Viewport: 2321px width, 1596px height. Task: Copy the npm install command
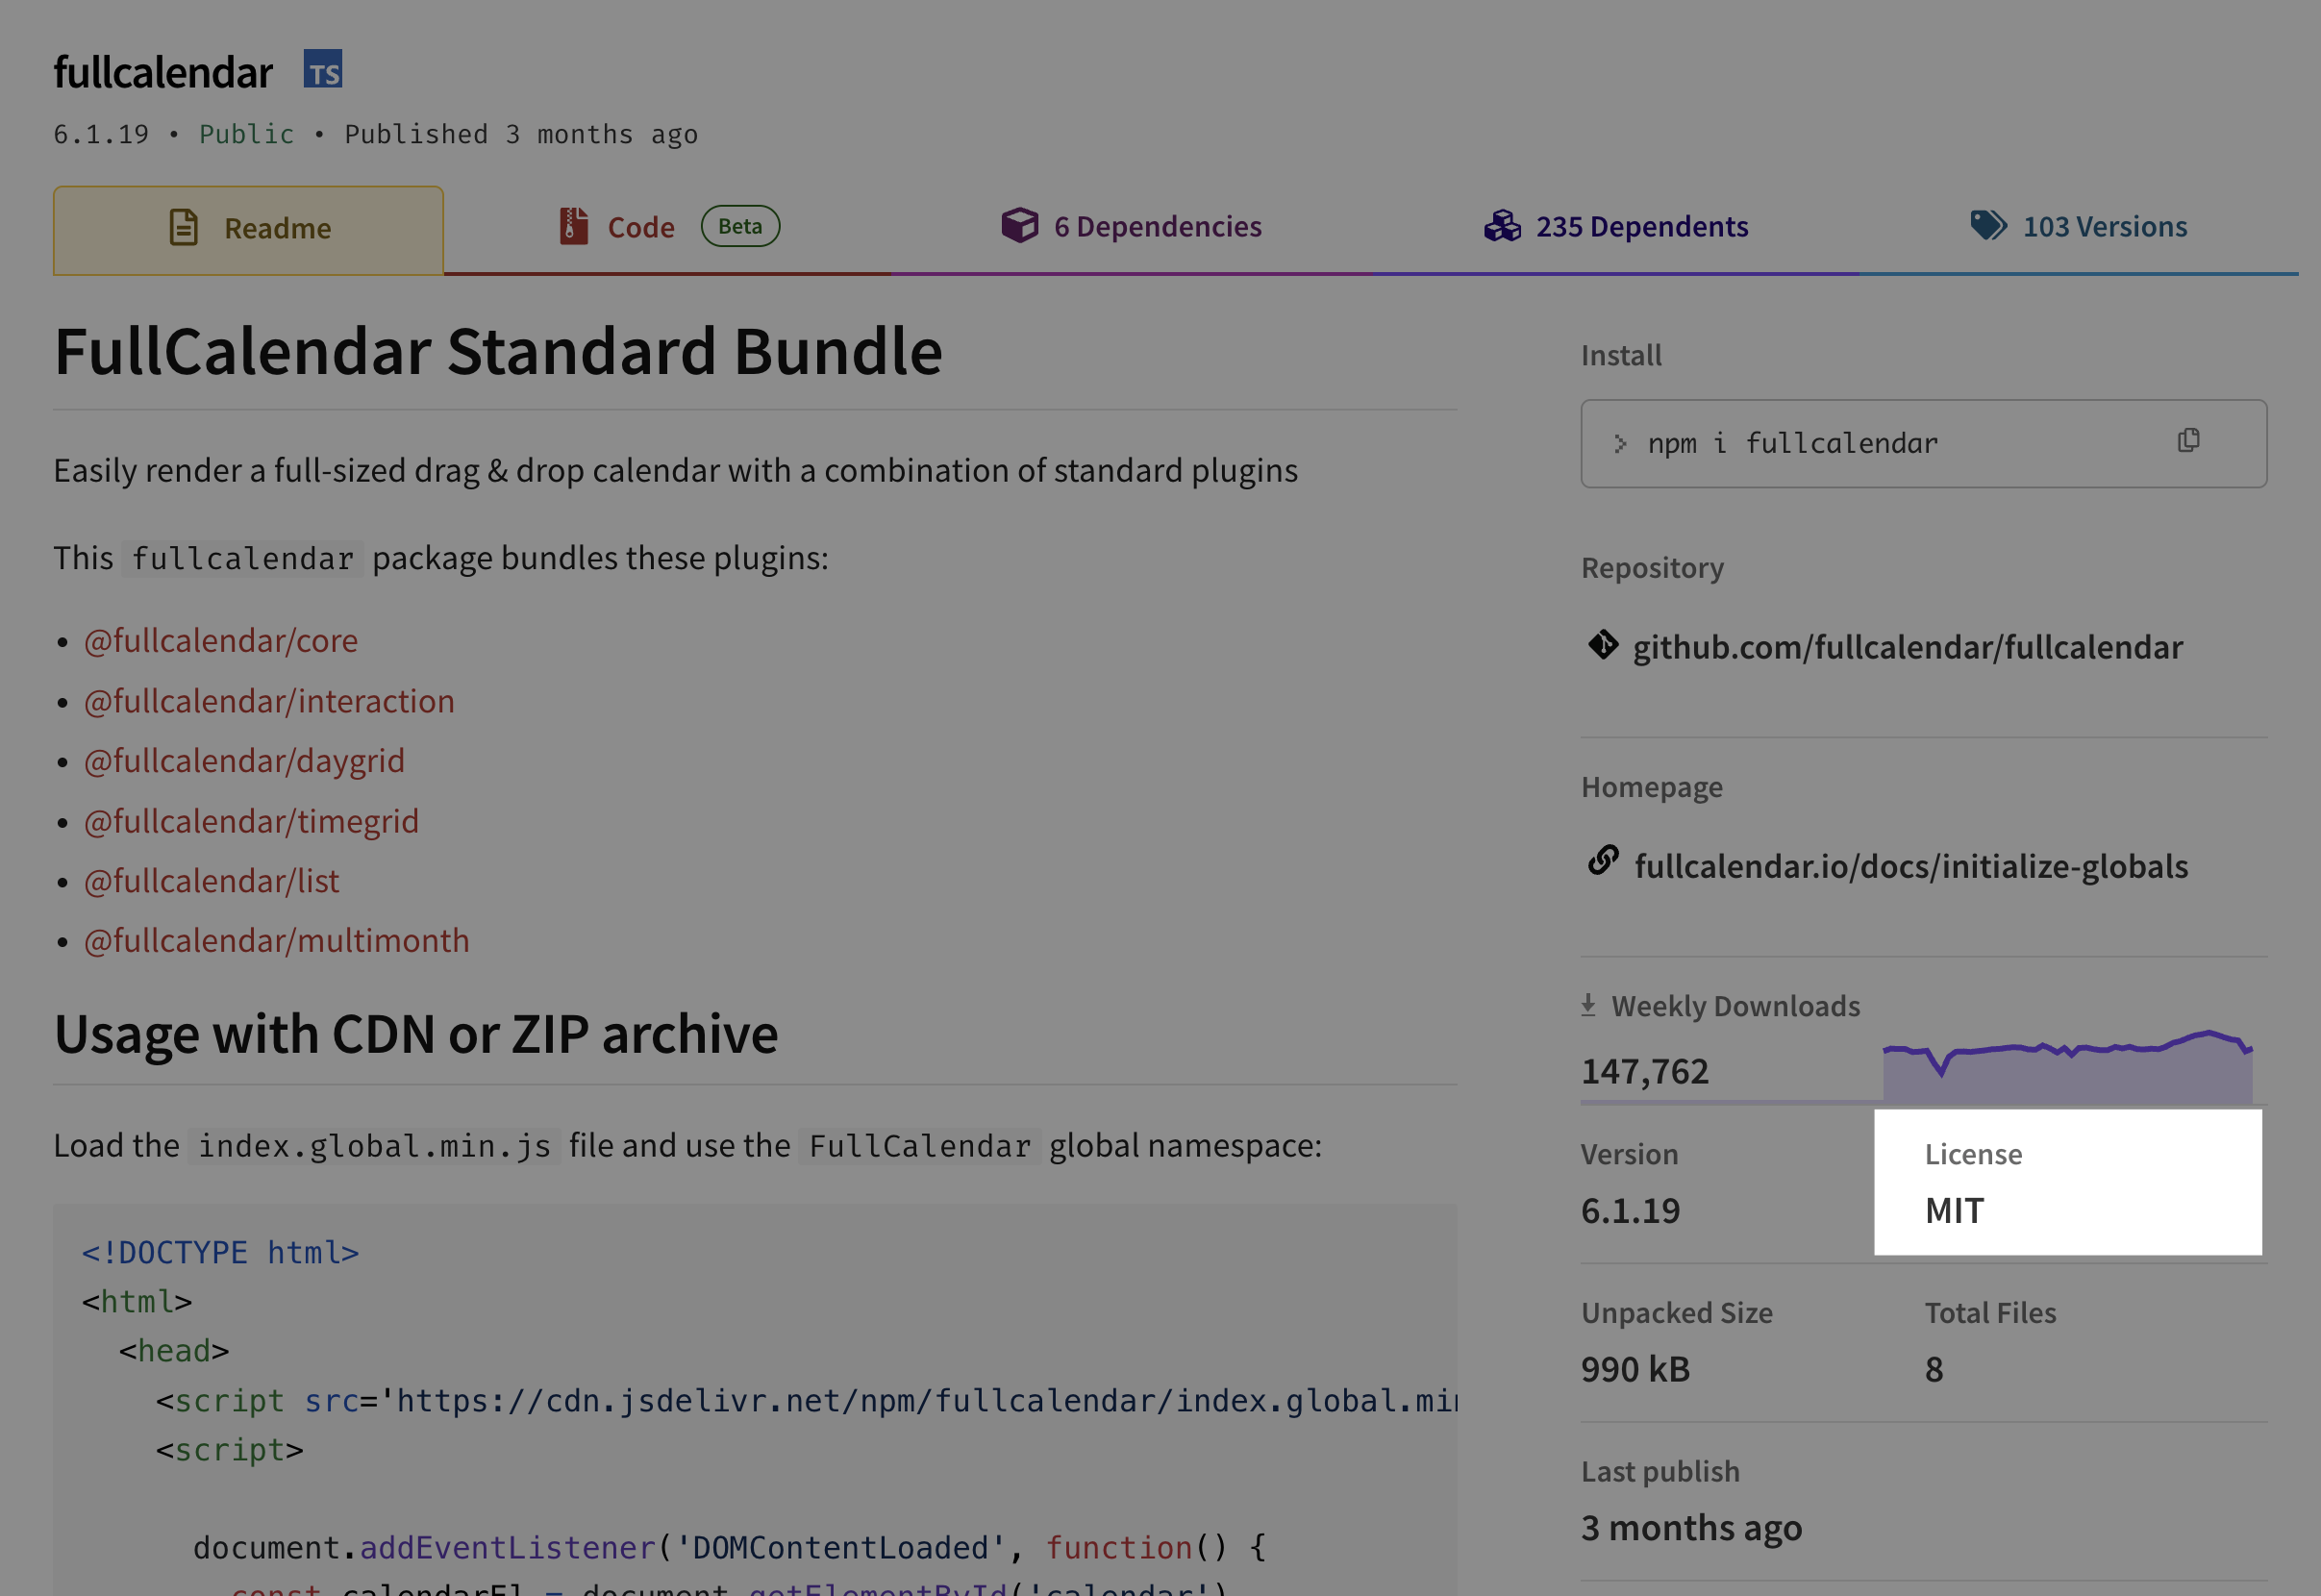click(2188, 441)
